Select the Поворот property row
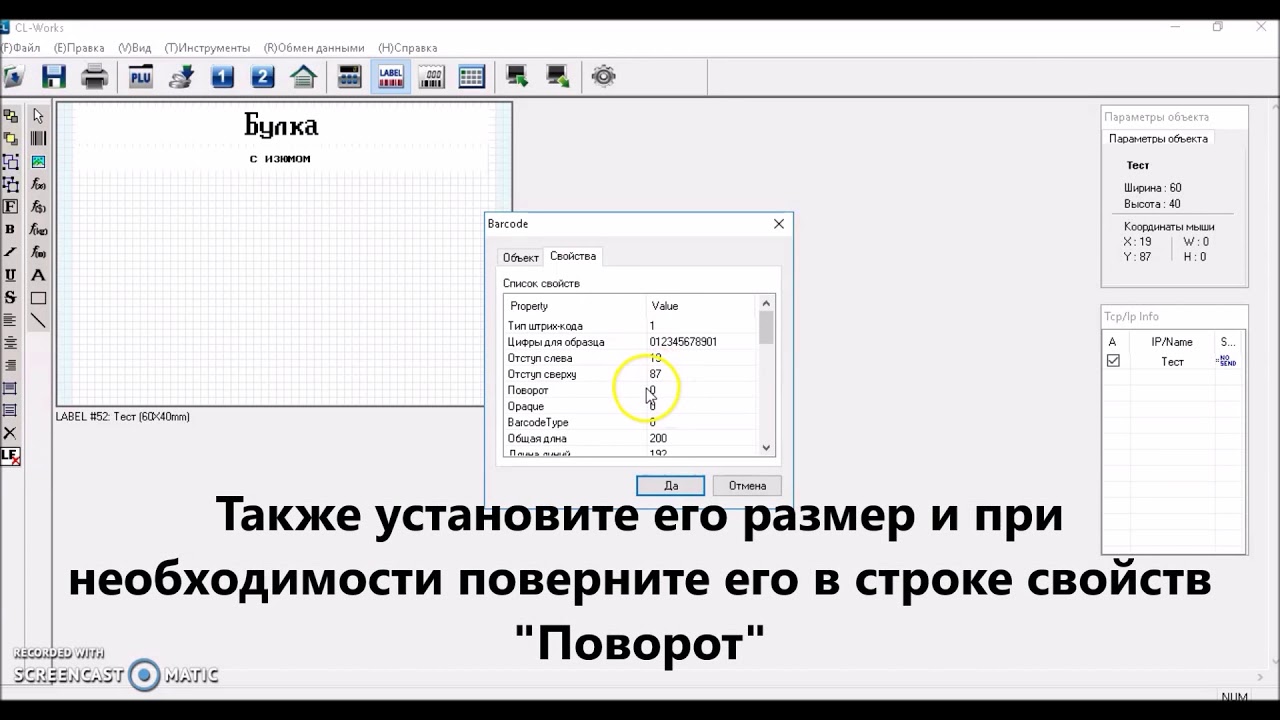The height and width of the screenshot is (720, 1280). (x=631, y=390)
